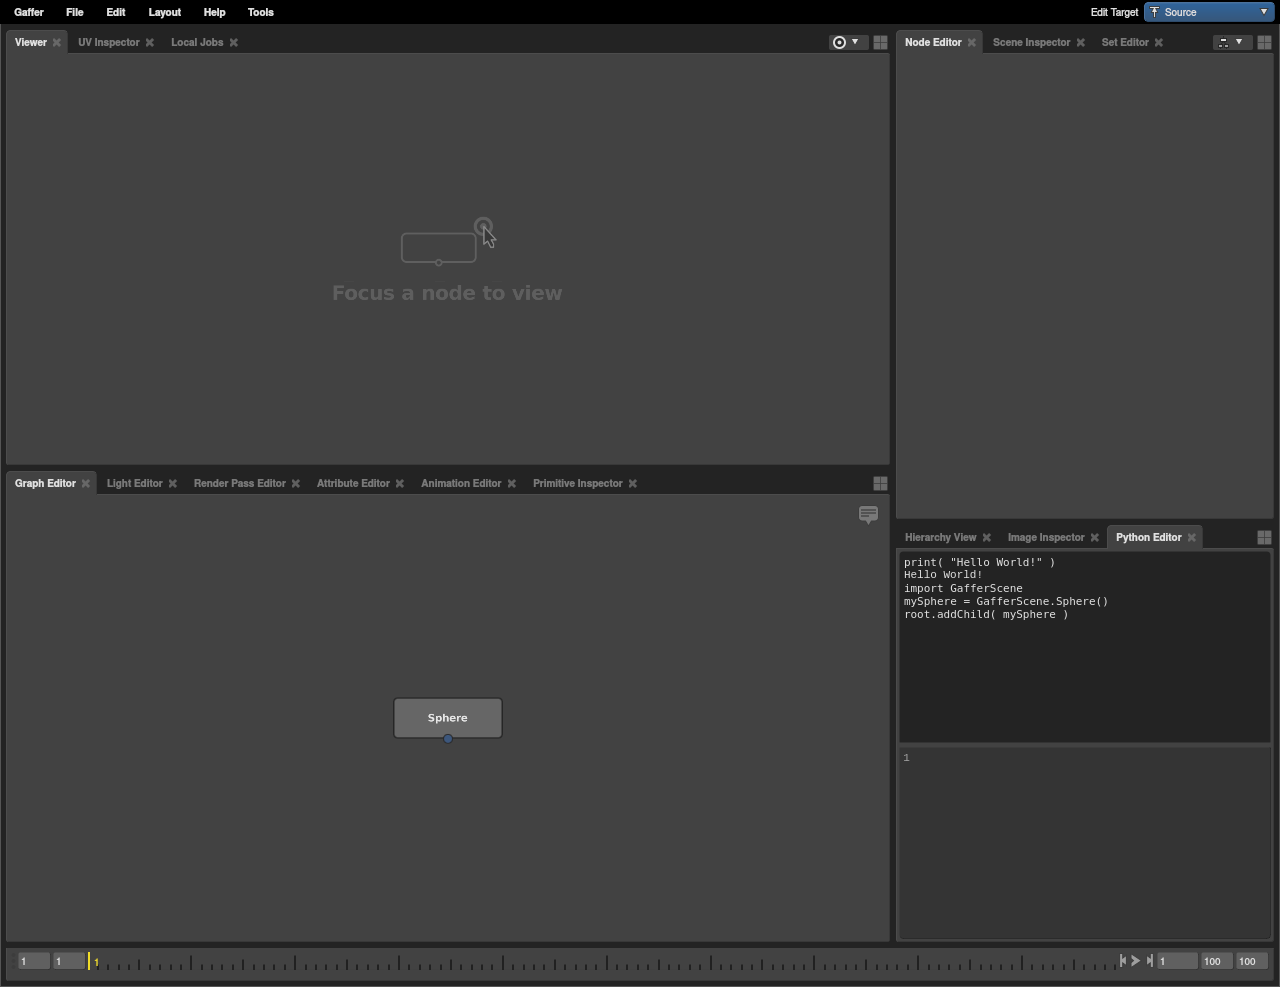The width and height of the screenshot is (1280, 987).
Task: Open the Layout menu
Action: pyautogui.click(x=164, y=12)
